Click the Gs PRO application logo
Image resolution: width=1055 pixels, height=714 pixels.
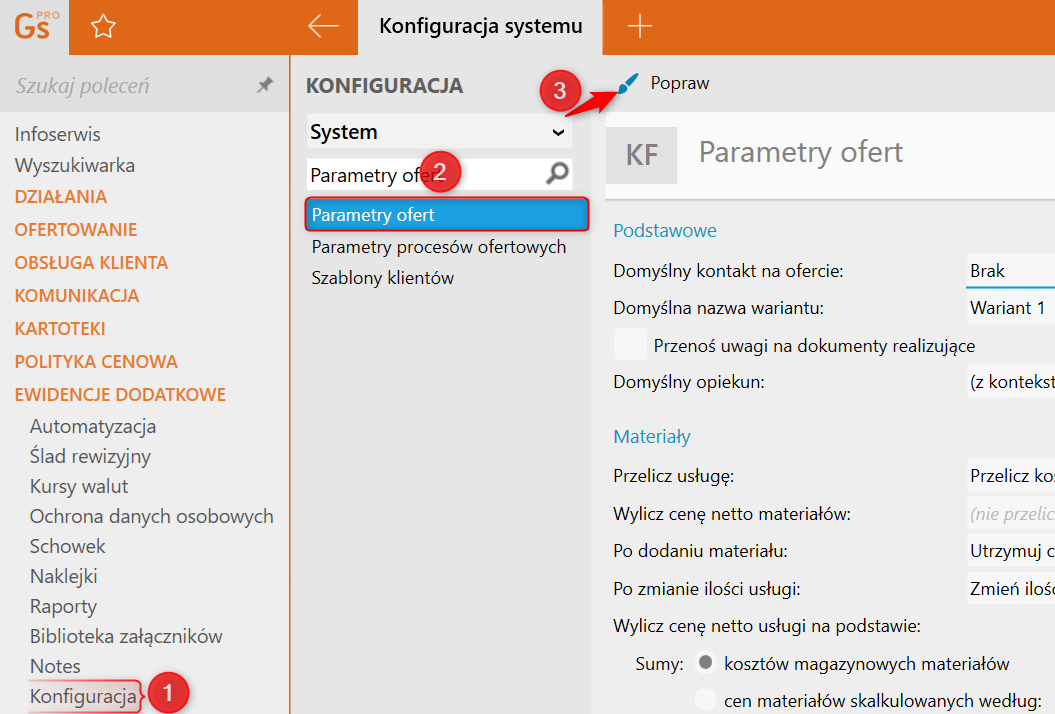(x=35, y=26)
